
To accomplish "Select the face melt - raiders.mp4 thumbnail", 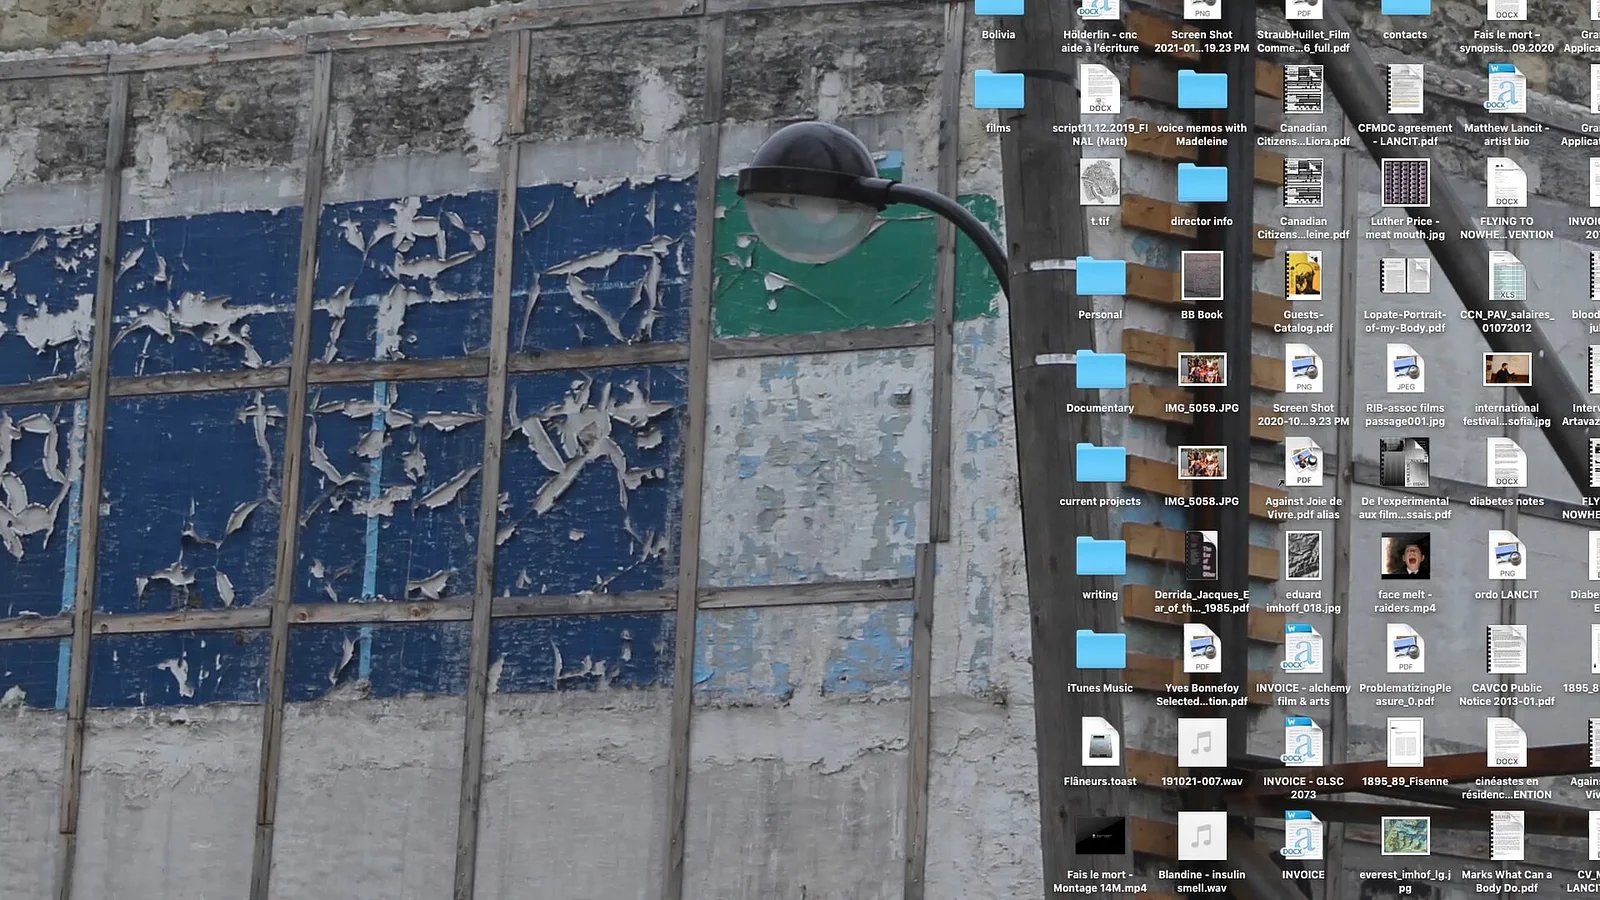I will click(1404, 557).
